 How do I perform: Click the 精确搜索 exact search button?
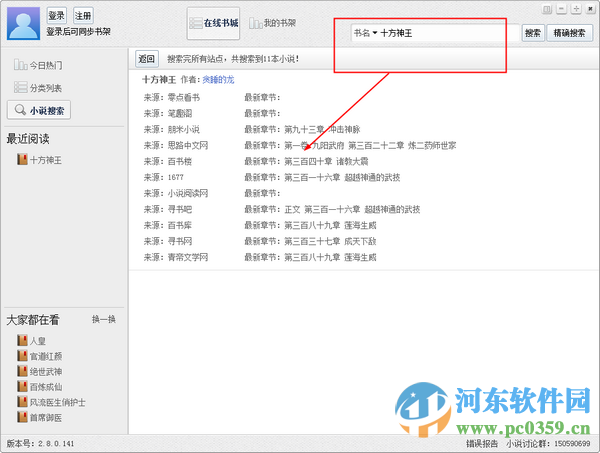[x=569, y=33]
